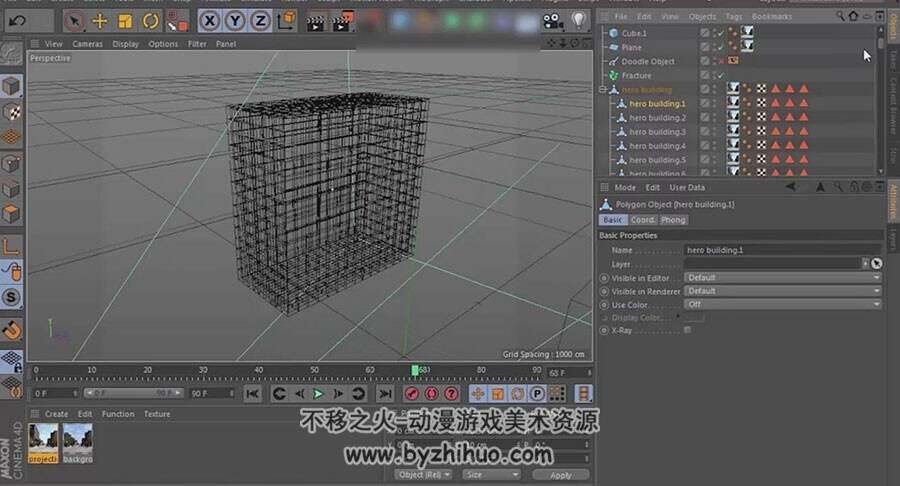Screen dimensions: 900x486
Task: Enable Snap magnet icon
Action: click(11, 329)
